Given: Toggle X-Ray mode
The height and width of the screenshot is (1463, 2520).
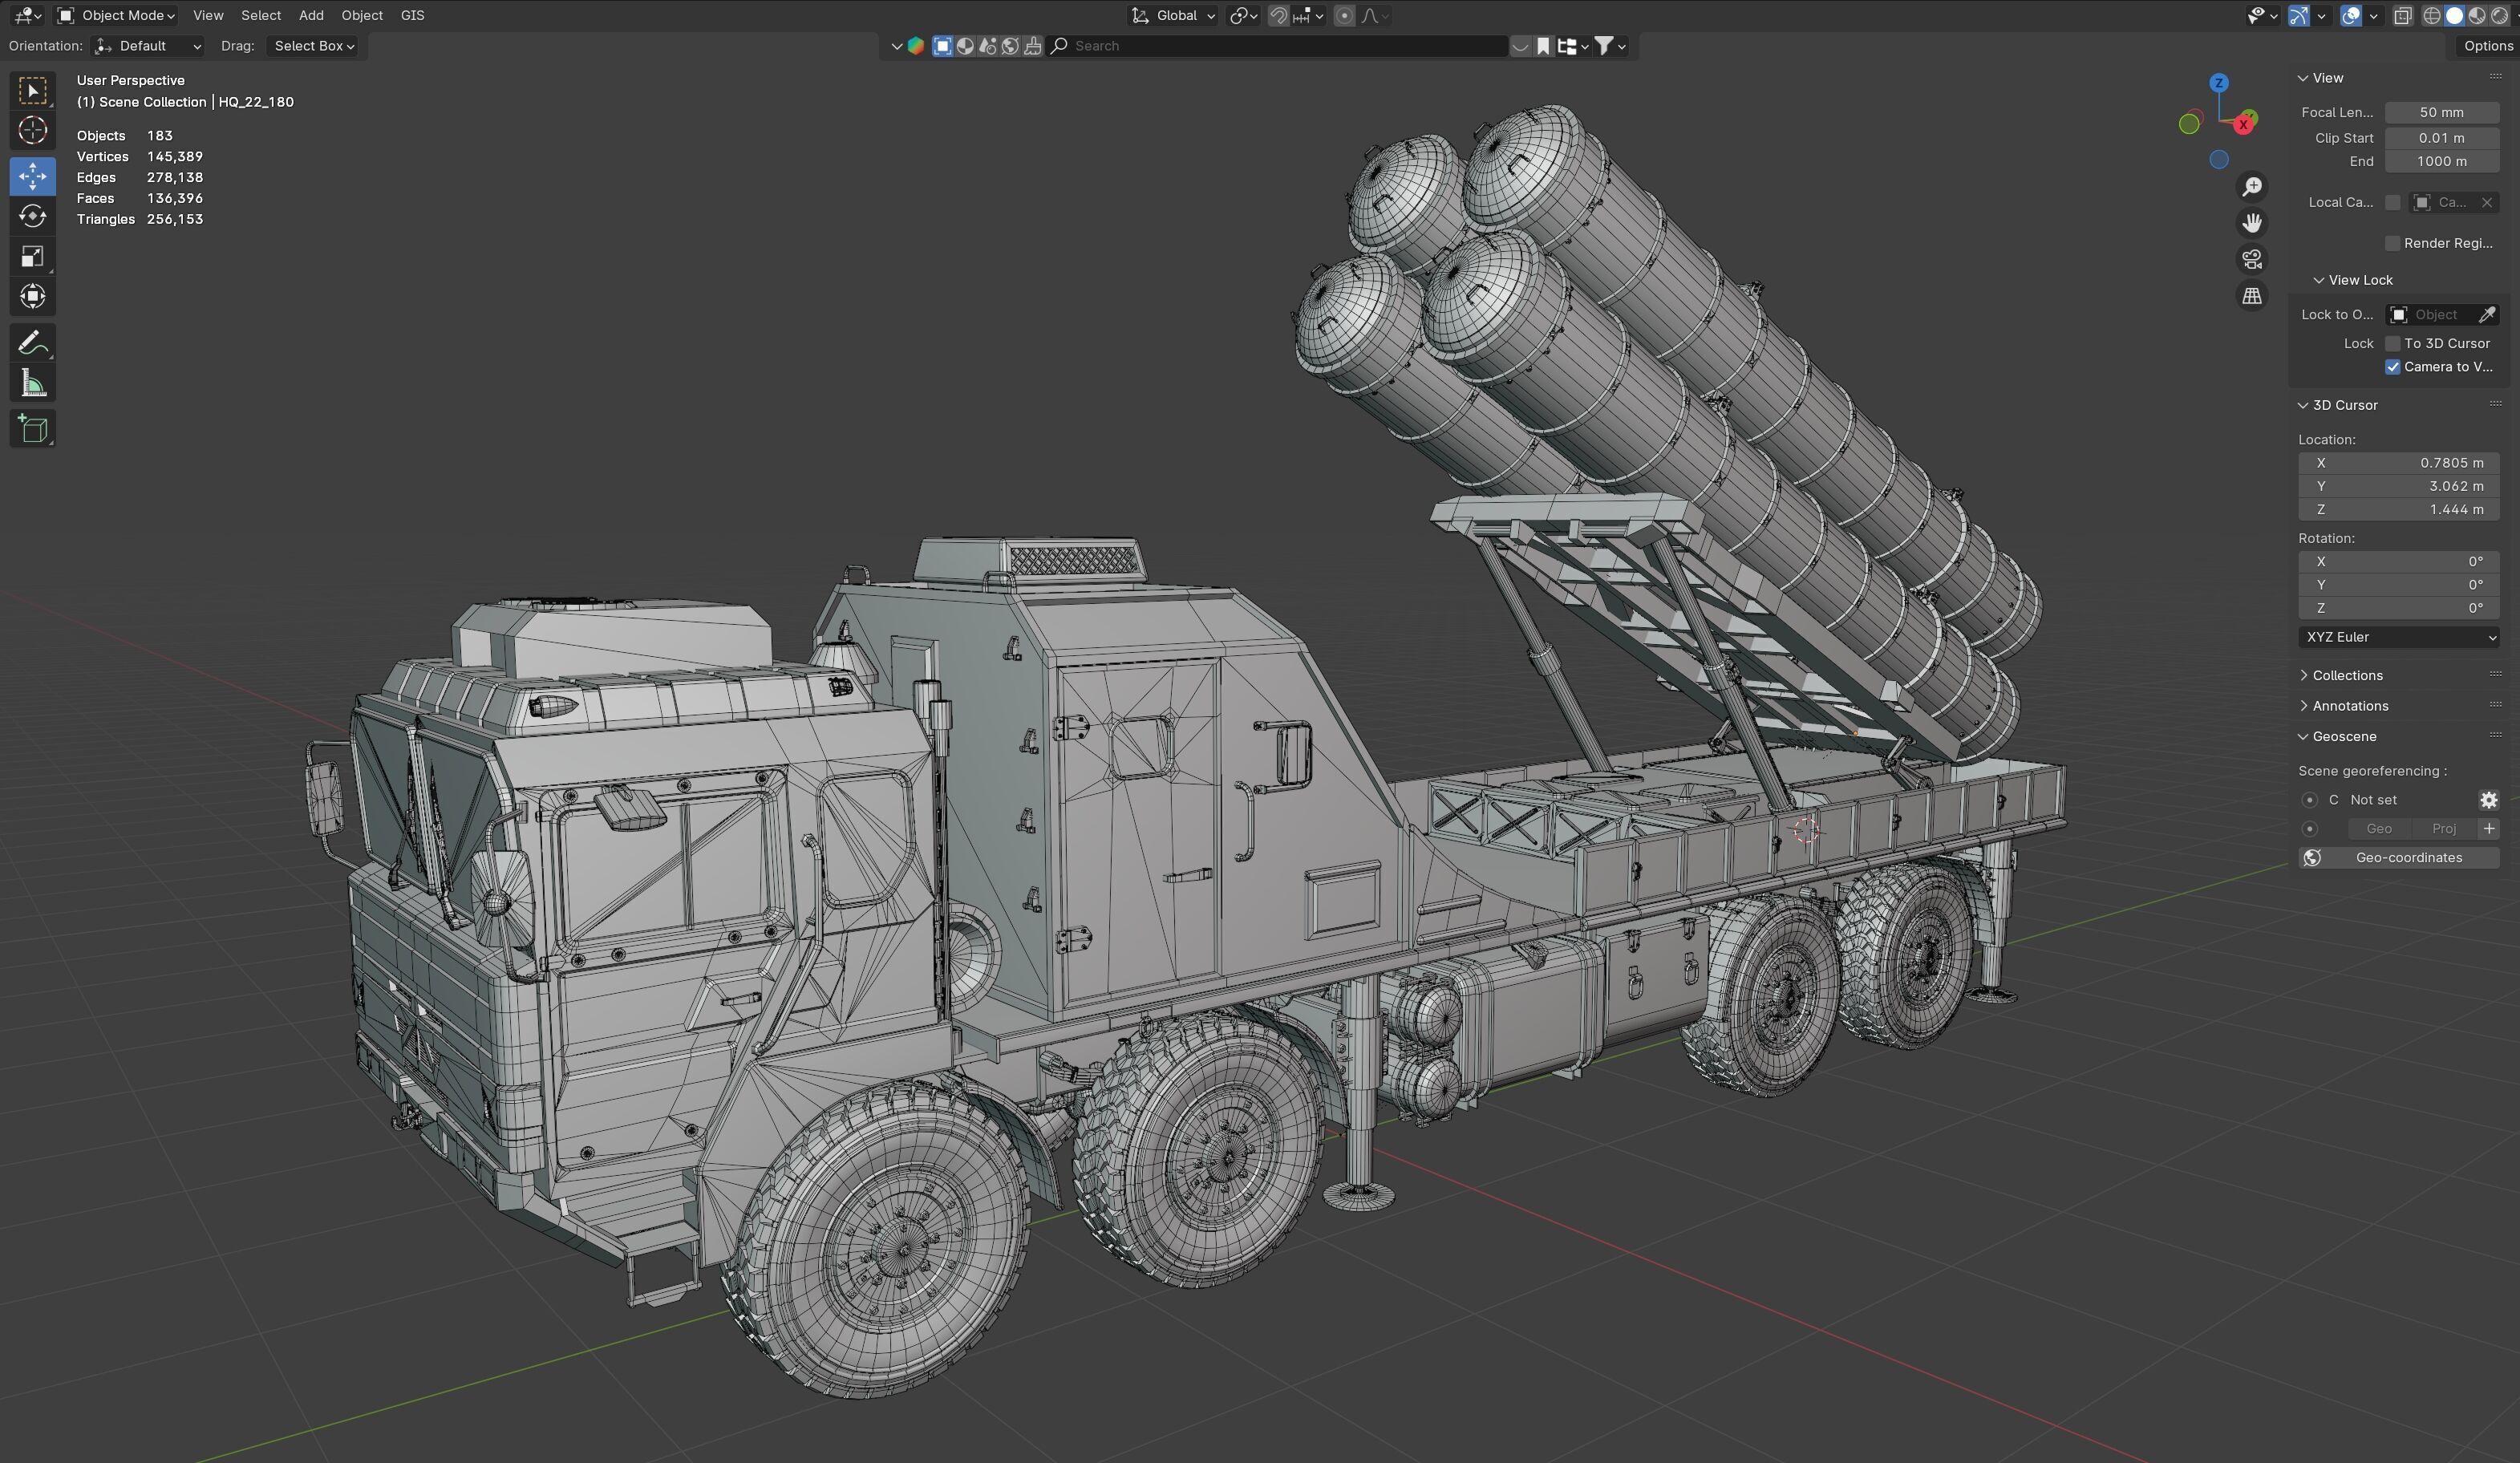Looking at the screenshot, I should pos(2403,15).
